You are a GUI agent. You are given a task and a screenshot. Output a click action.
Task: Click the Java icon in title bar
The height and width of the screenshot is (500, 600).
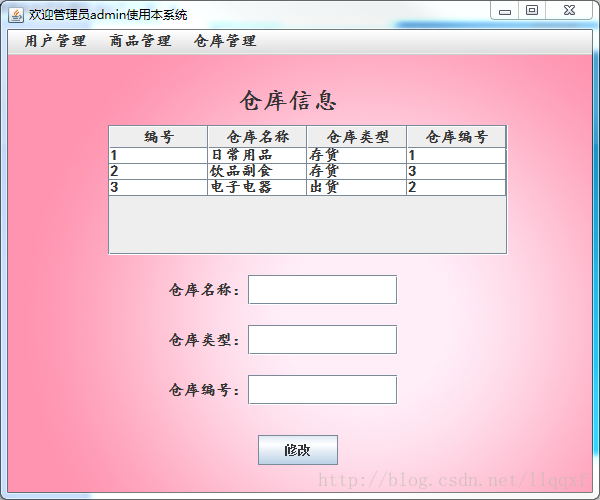click(x=16, y=15)
